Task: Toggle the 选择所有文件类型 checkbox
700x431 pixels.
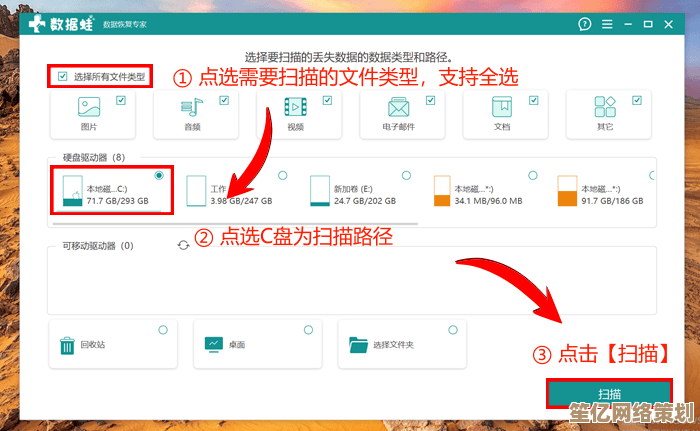Action: click(x=63, y=76)
